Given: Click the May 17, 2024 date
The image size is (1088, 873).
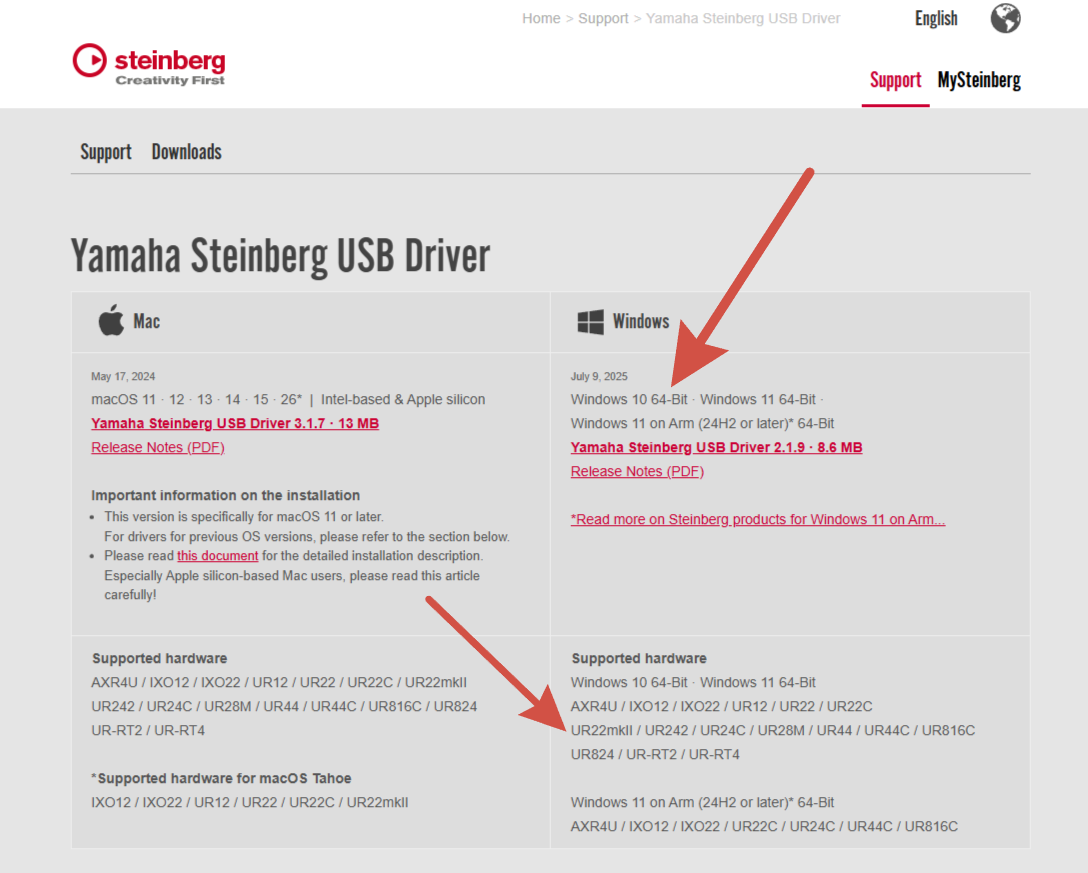Looking at the screenshot, I should [x=123, y=377].
